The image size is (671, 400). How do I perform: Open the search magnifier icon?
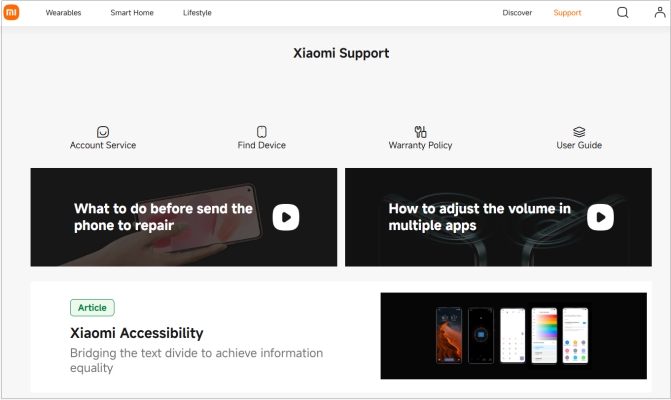pyautogui.click(x=623, y=12)
